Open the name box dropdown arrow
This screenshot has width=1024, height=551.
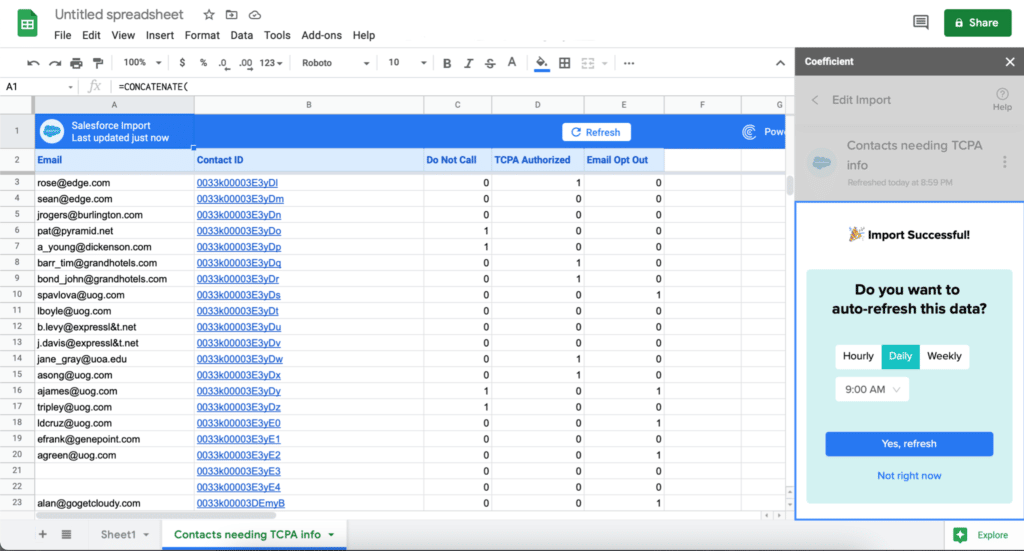(x=70, y=87)
